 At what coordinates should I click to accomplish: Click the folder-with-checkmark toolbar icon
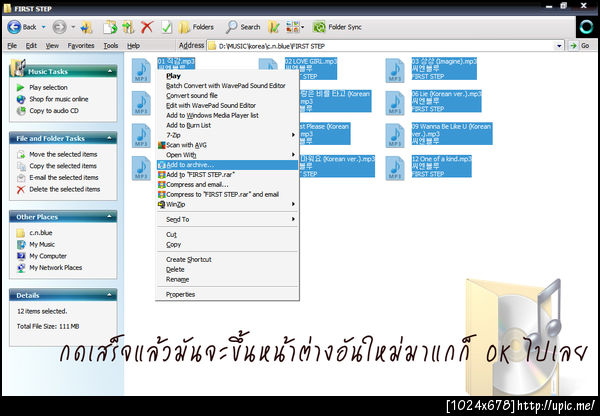(274, 27)
